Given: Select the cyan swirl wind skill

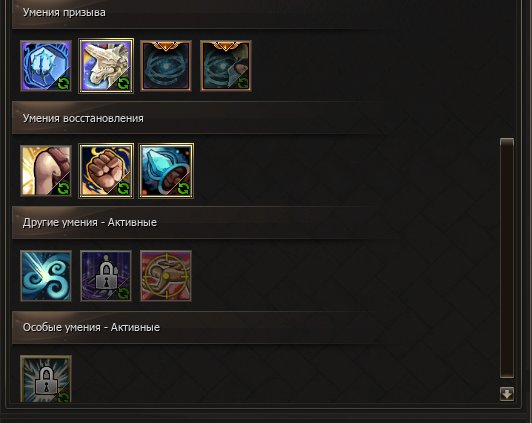Looking at the screenshot, I should [x=46, y=276].
